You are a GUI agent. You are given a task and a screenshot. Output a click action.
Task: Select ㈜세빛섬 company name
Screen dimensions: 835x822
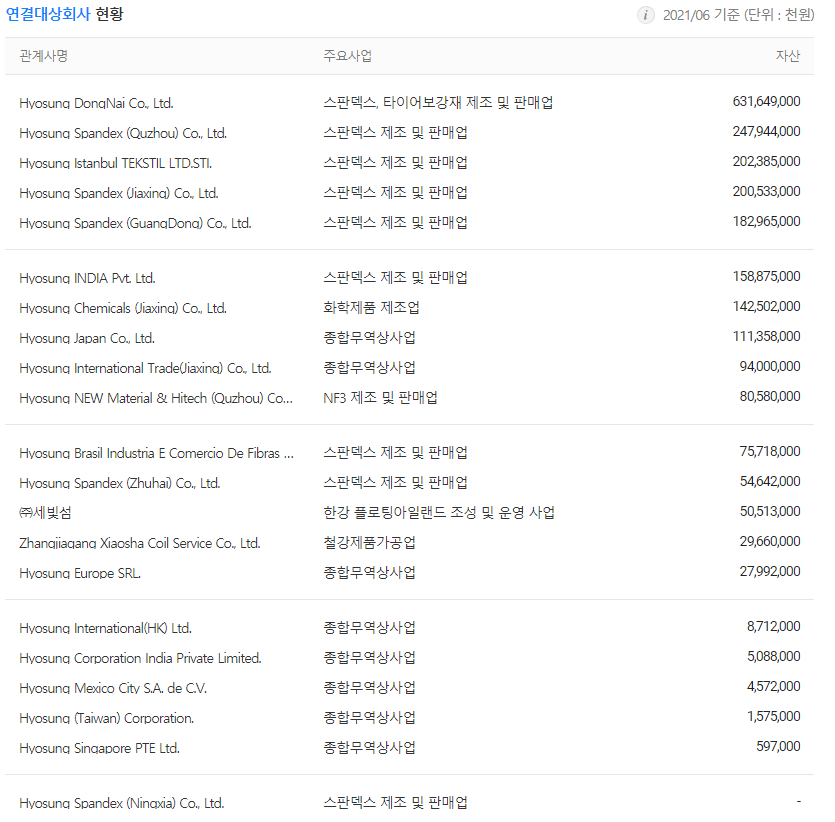(x=45, y=513)
